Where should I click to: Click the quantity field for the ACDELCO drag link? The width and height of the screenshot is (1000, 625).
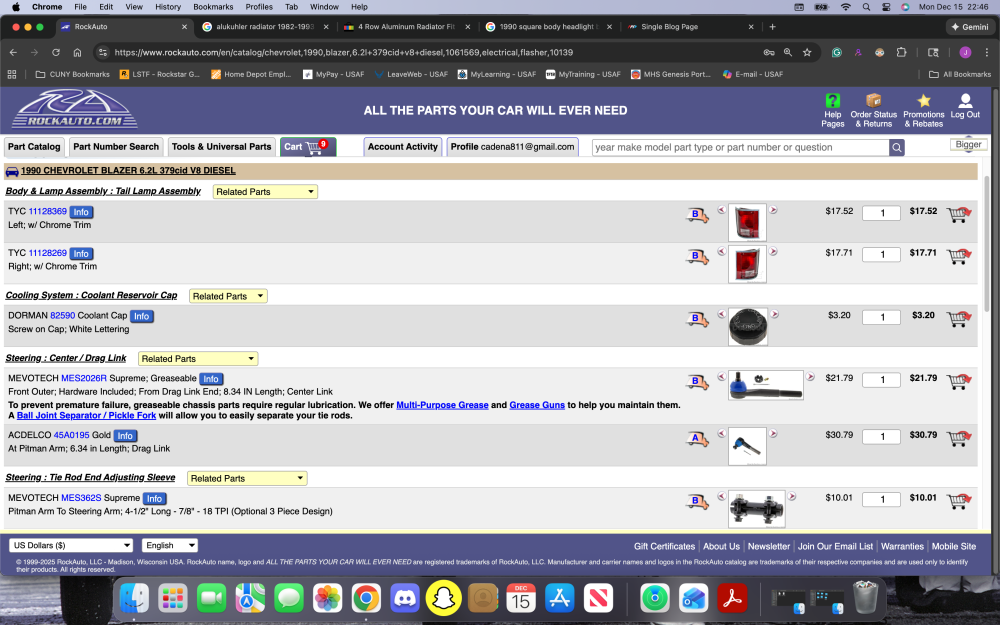(x=880, y=437)
